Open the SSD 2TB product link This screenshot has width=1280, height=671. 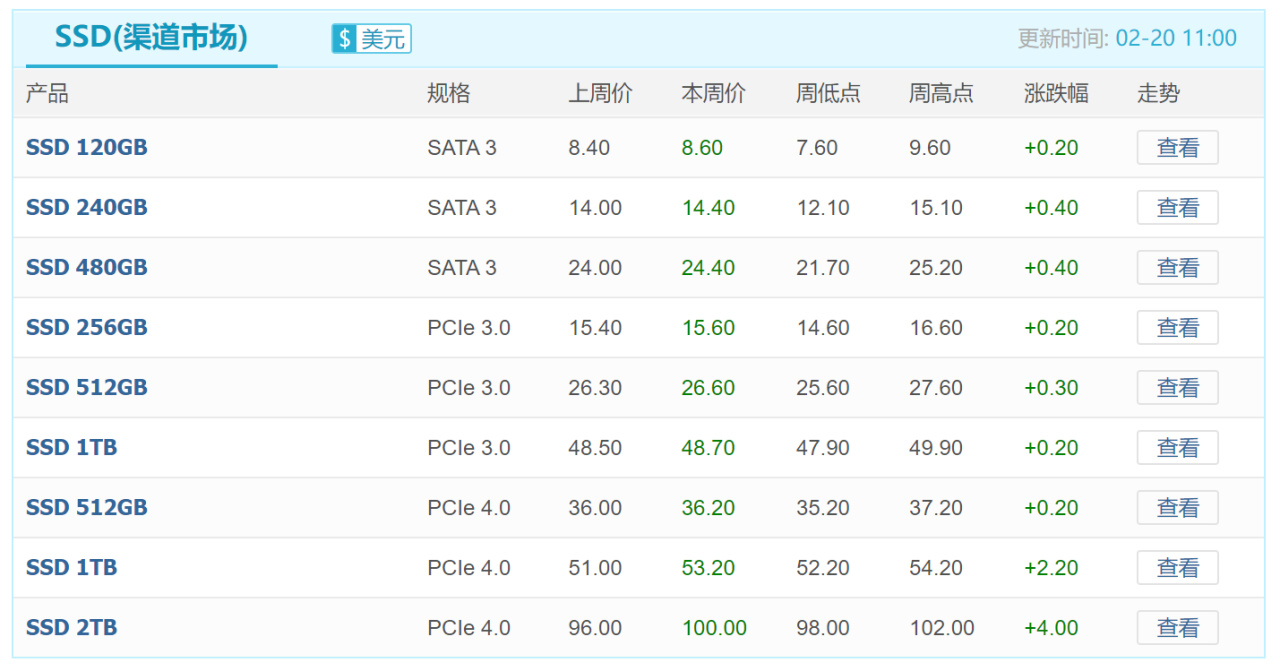72,628
